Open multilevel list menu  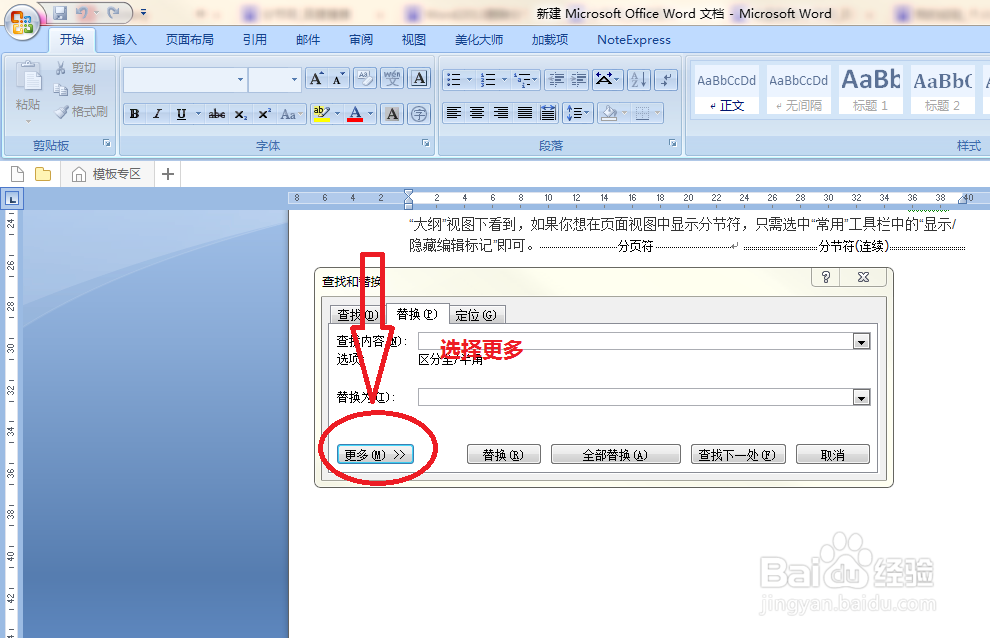click(525, 80)
